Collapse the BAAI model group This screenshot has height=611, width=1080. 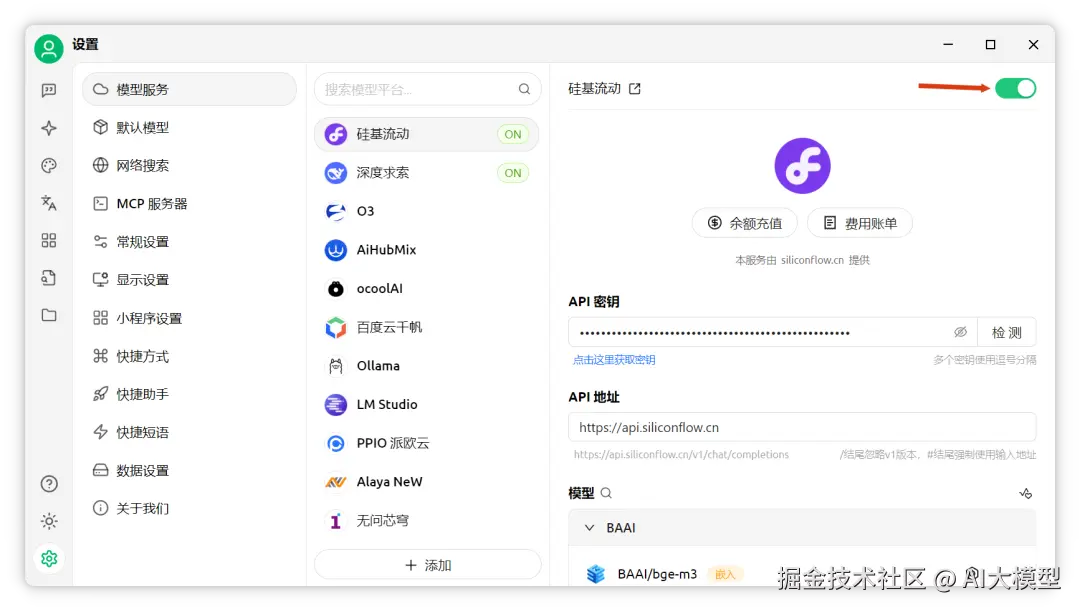(590, 528)
